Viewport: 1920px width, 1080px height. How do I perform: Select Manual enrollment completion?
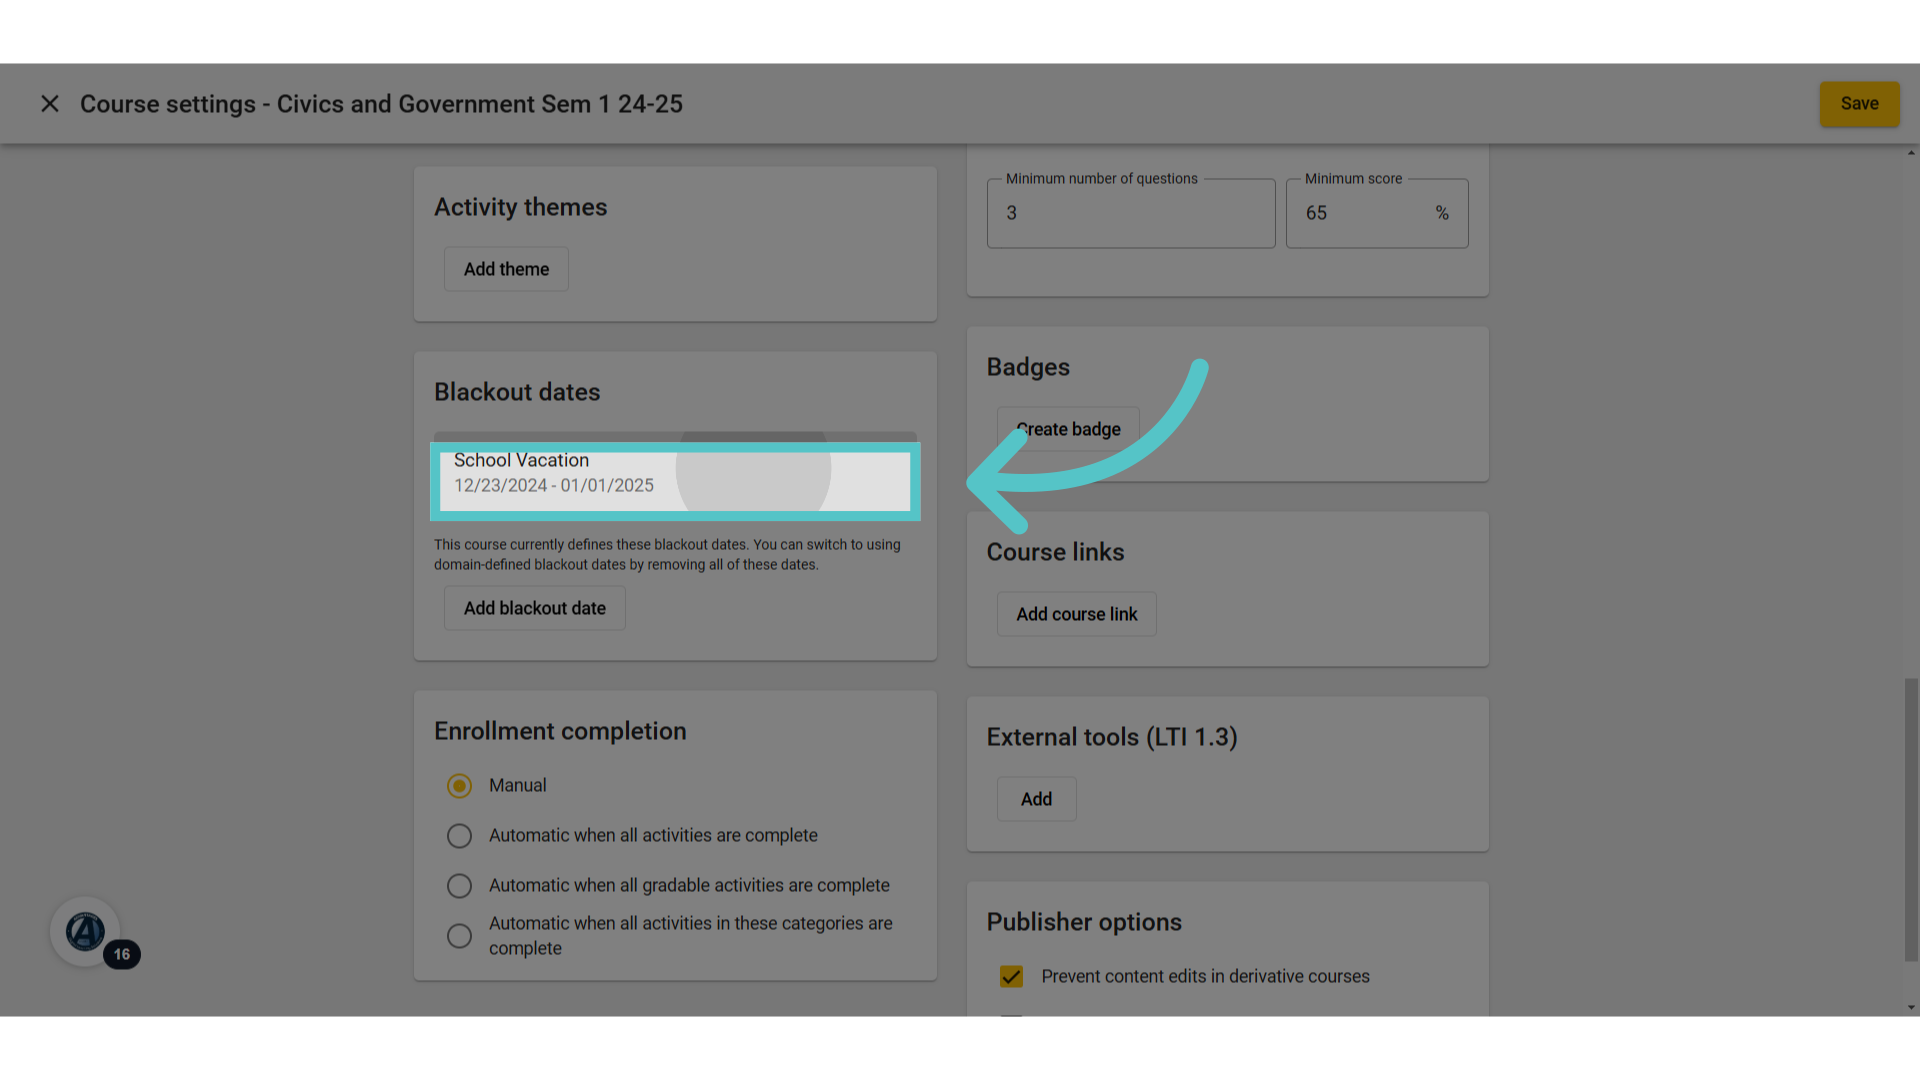[x=459, y=786]
